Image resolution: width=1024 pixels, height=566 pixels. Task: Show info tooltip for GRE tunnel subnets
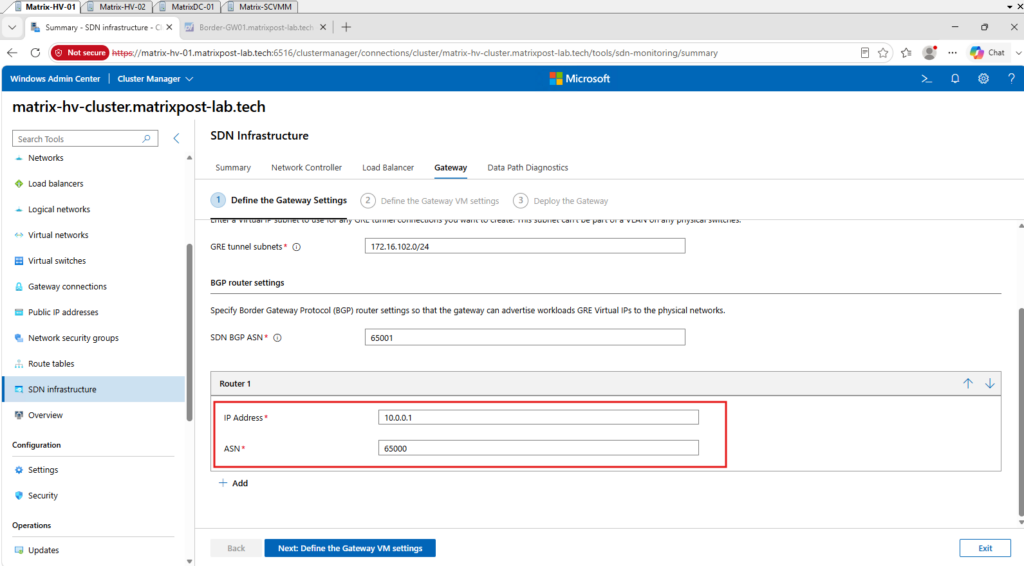click(x=296, y=247)
